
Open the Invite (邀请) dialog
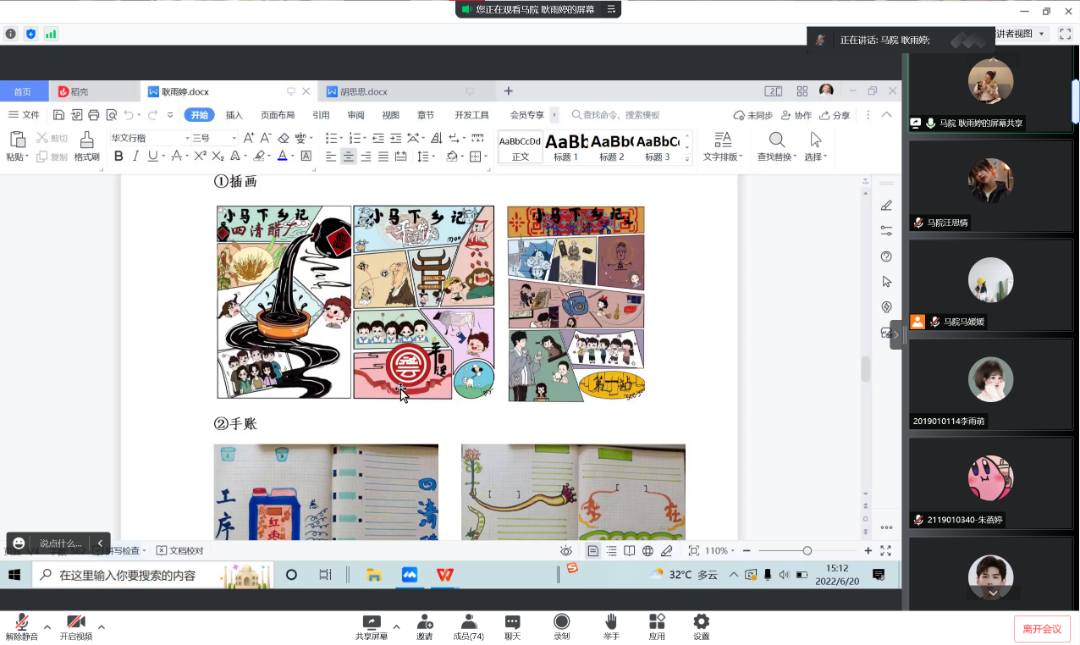click(x=424, y=626)
